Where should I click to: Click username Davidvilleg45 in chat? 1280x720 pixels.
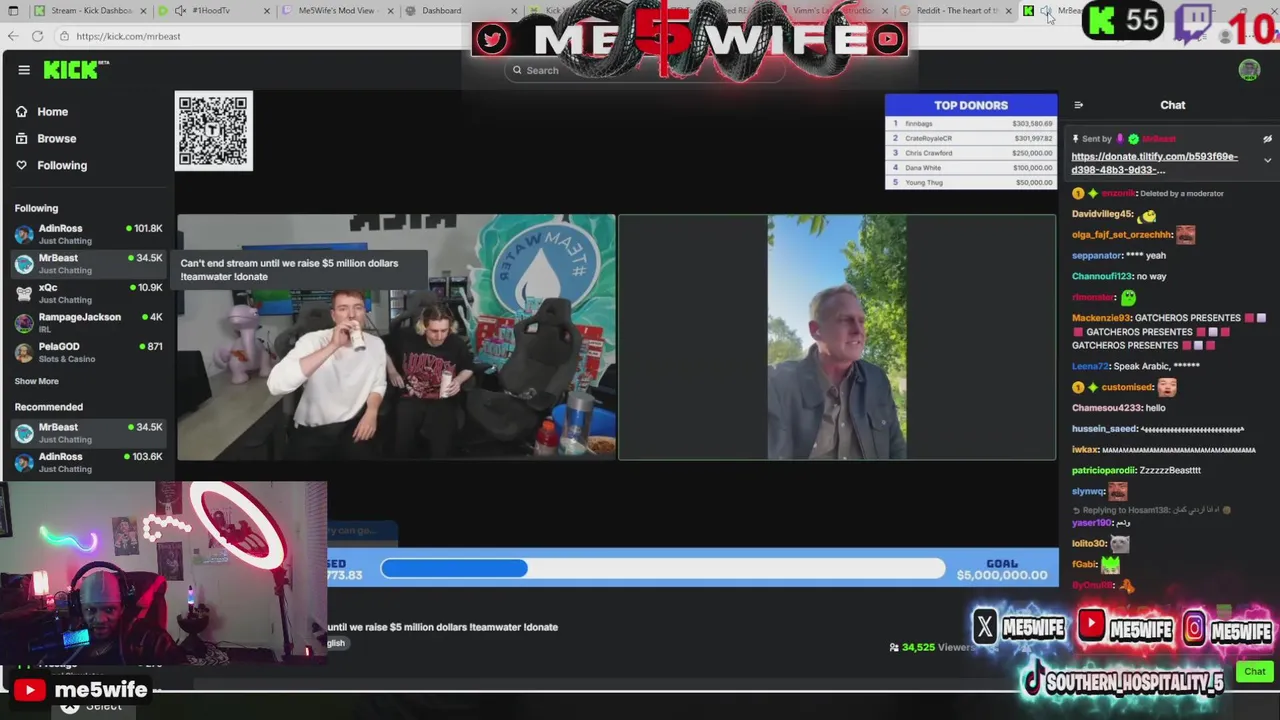click(1102, 214)
